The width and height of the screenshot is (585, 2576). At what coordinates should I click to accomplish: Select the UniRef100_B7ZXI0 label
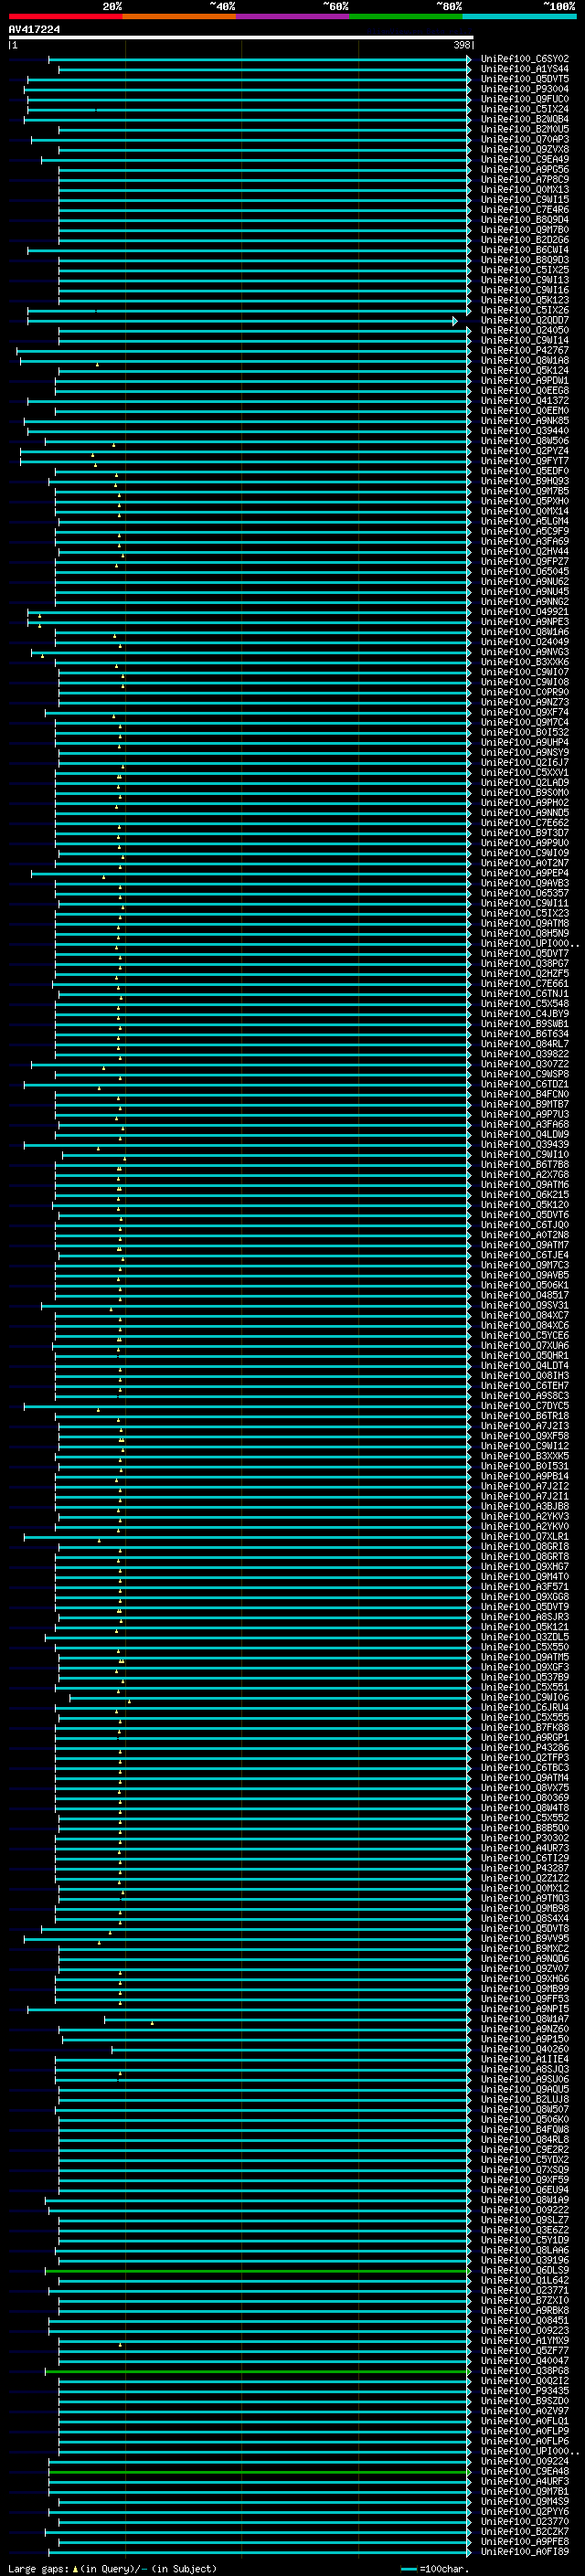[x=524, y=2300]
